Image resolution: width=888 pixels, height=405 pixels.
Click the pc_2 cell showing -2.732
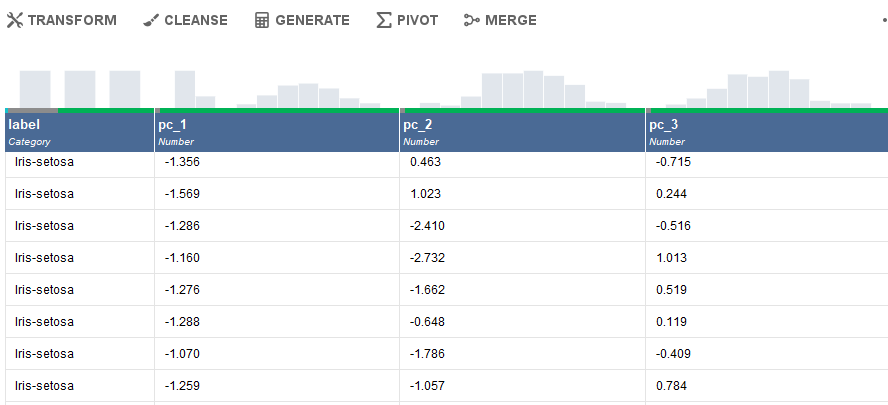(x=428, y=258)
